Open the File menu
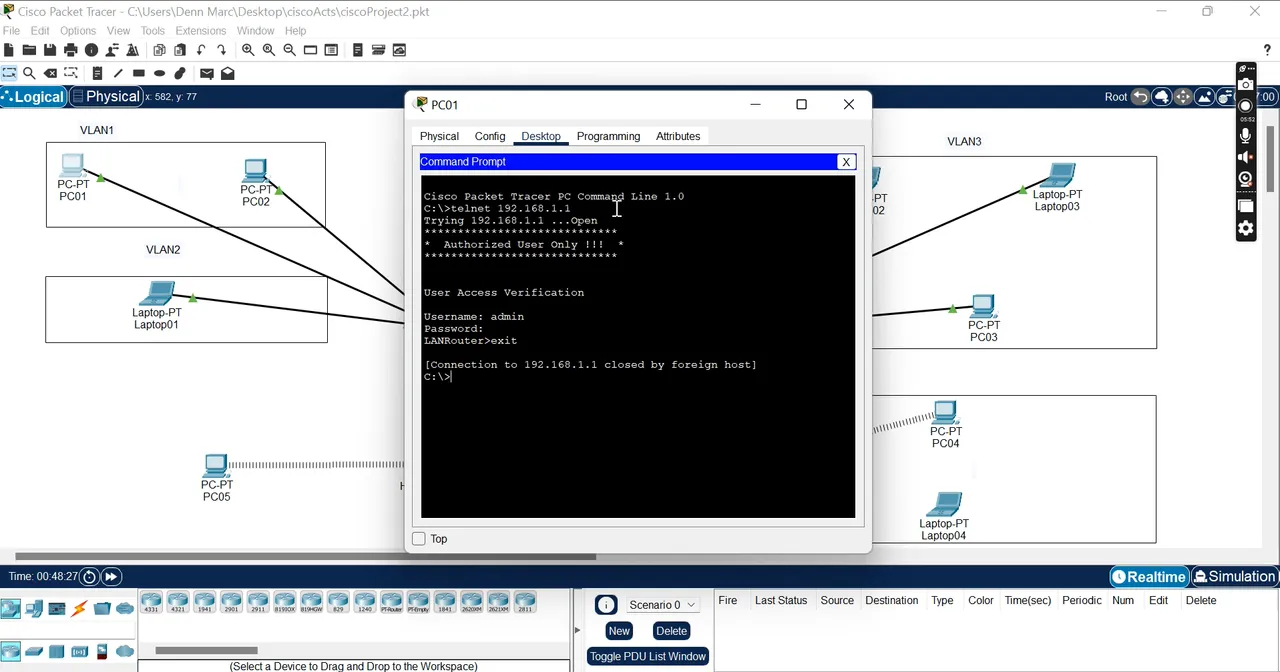 11,31
